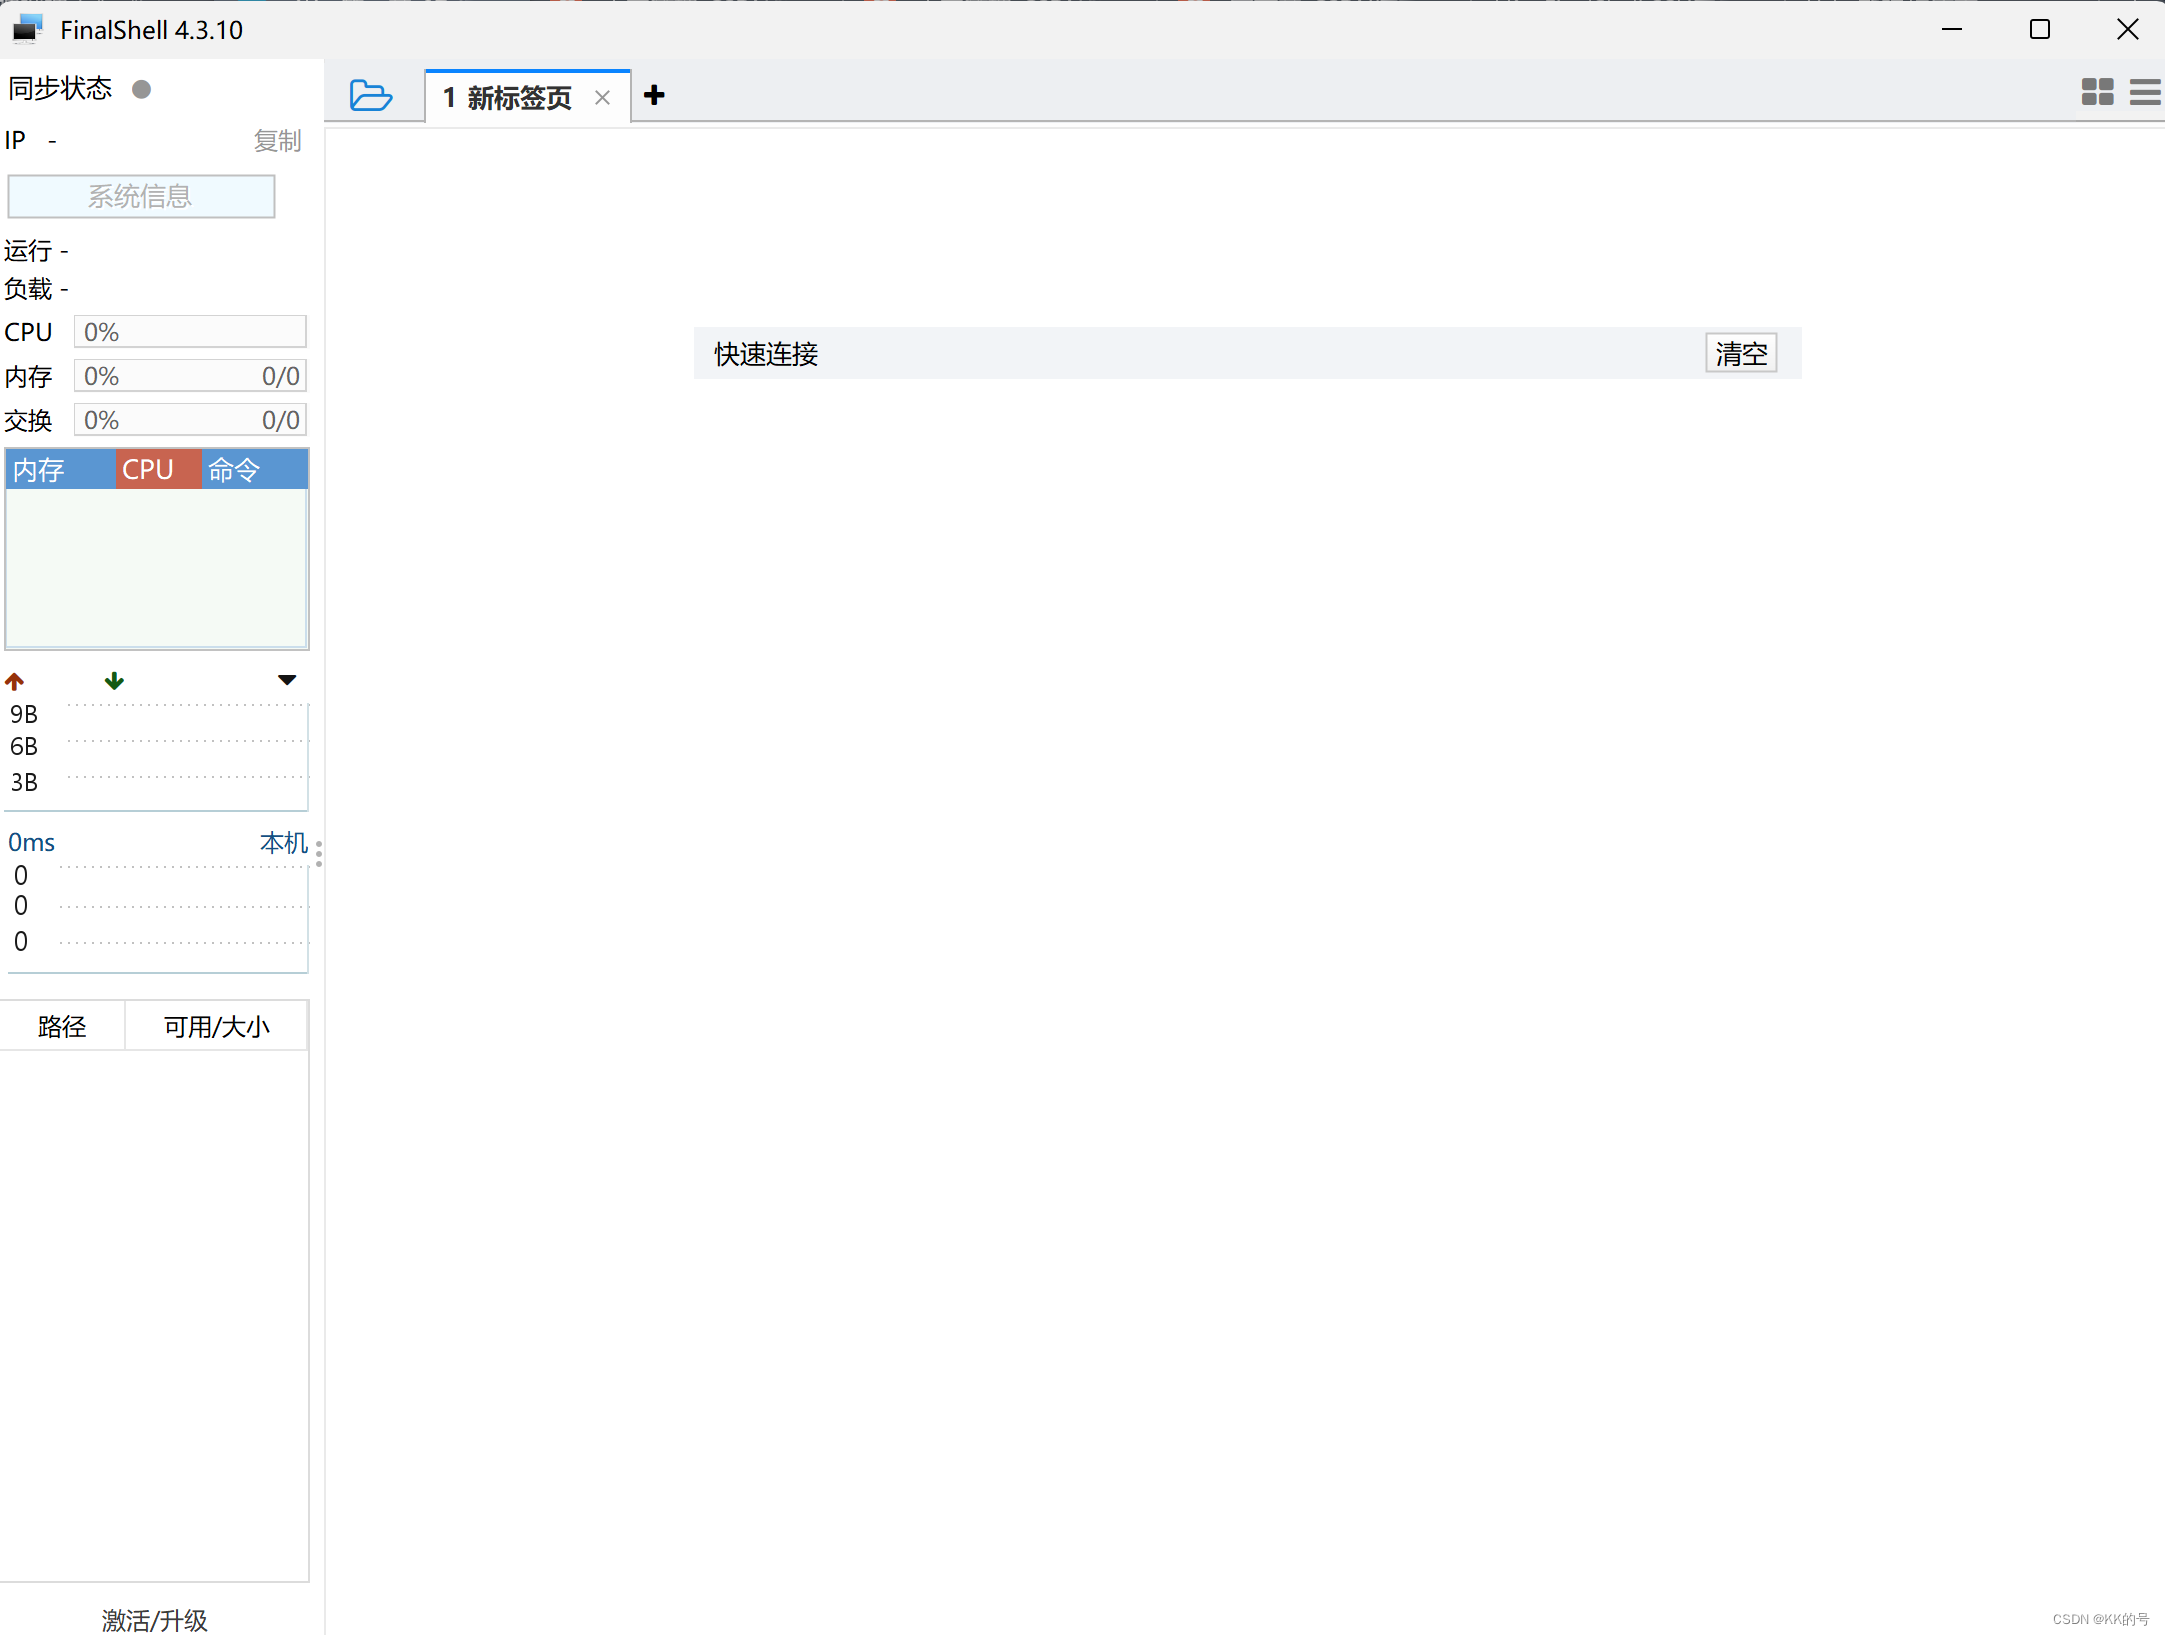Add a new tab with plus icon
Screen dimensions: 2165x1635
[x=654, y=96]
